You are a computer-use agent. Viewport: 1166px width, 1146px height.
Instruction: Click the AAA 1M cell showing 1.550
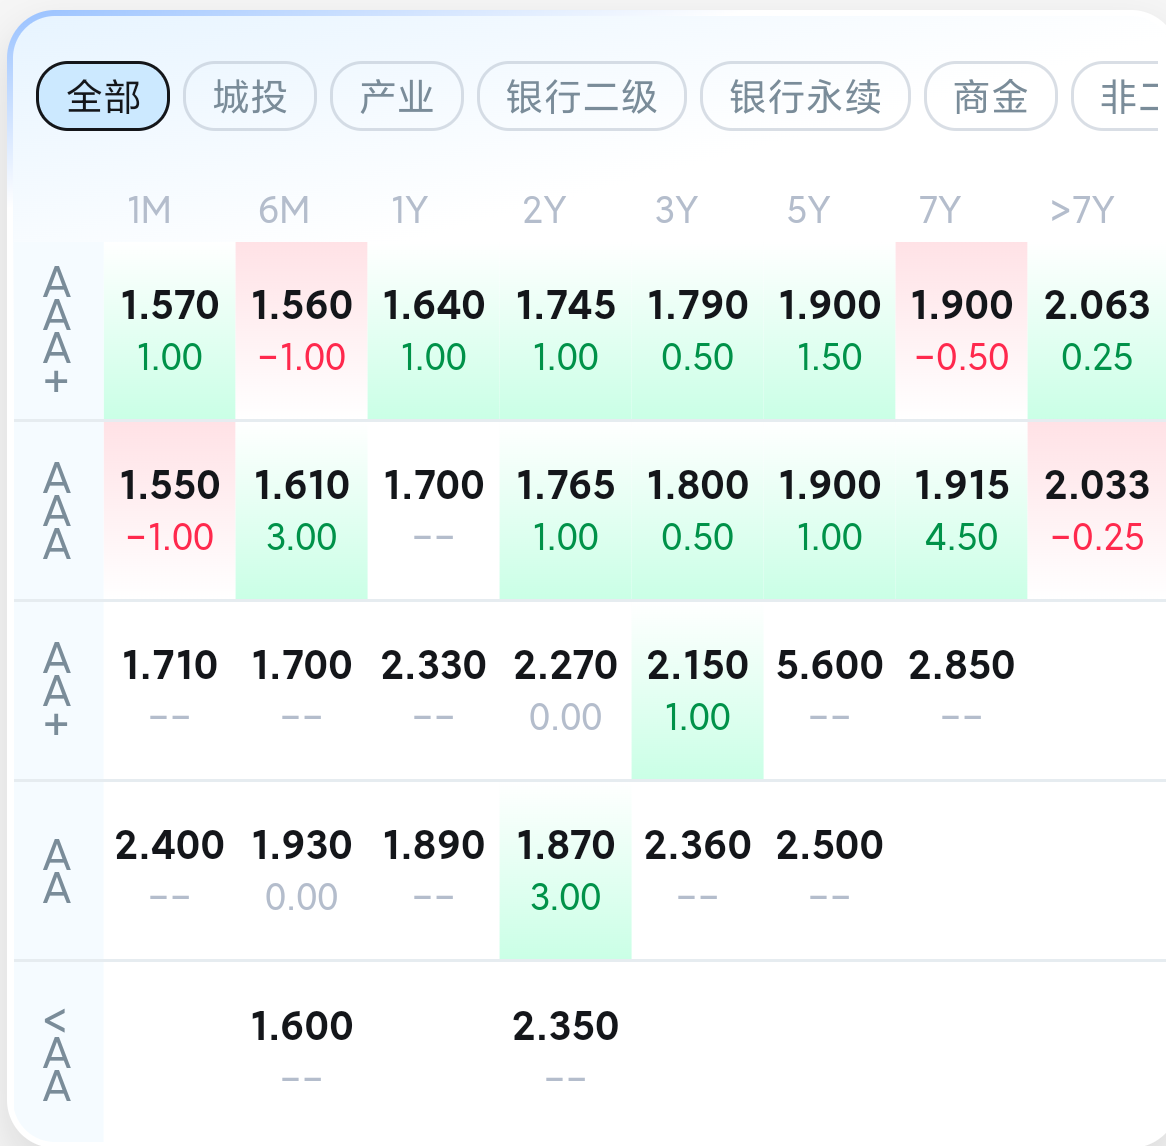point(170,511)
